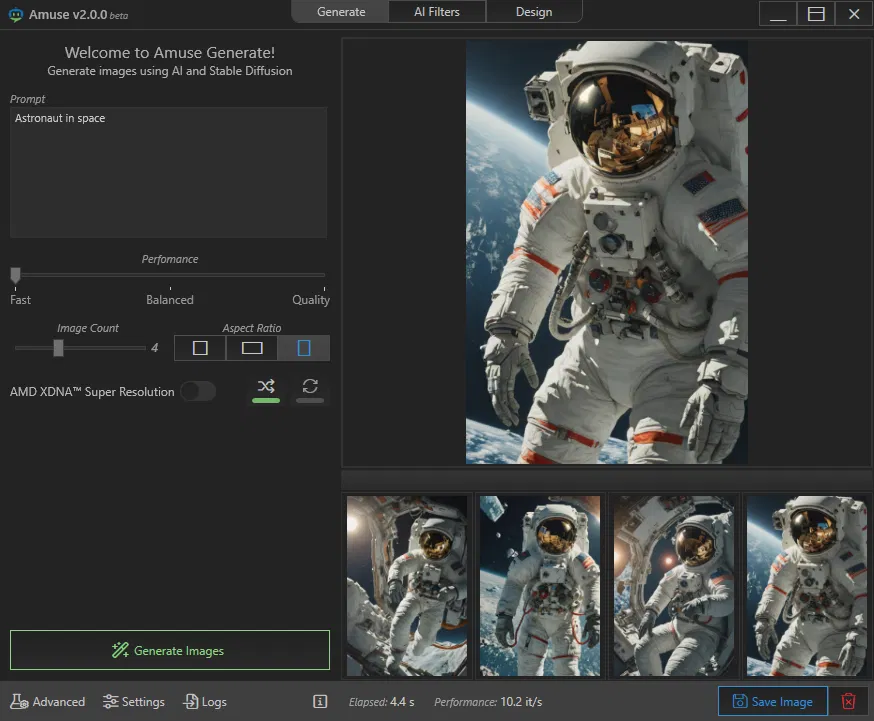Select the portrait aspect ratio
Image resolution: width=874 pixels, height=721 pixels.
304,348
